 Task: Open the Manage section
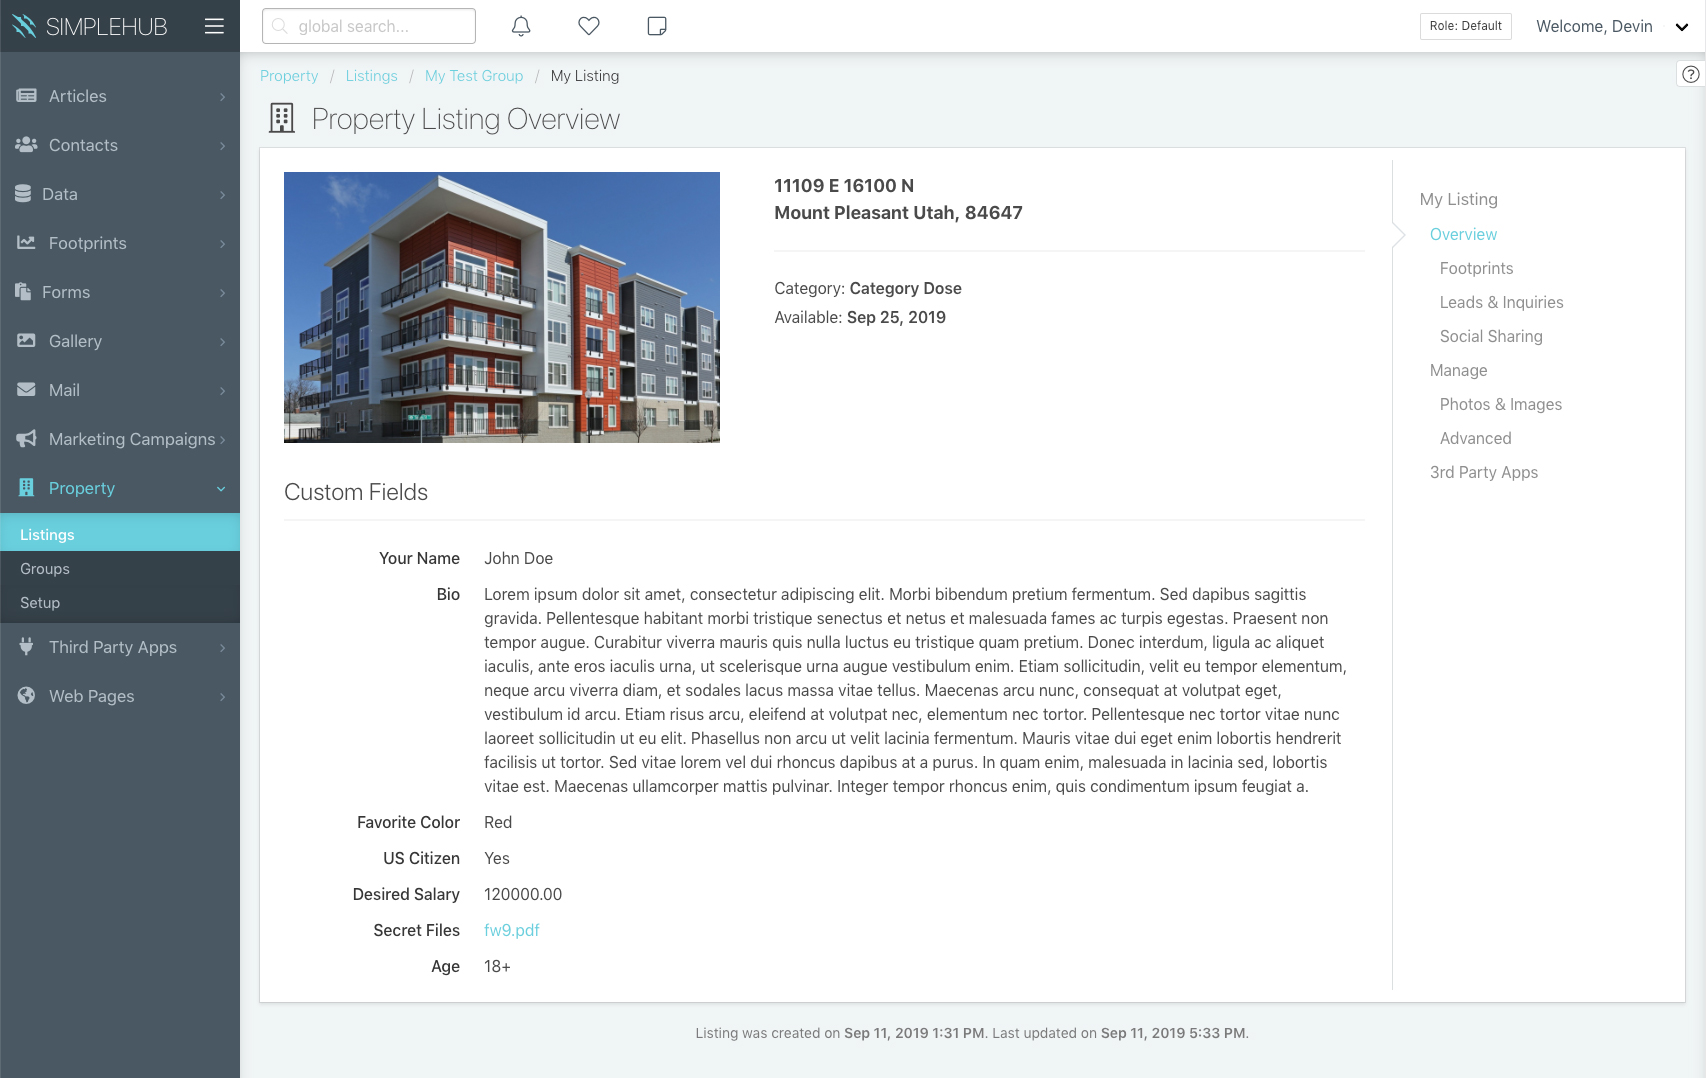click(1458, 370)
